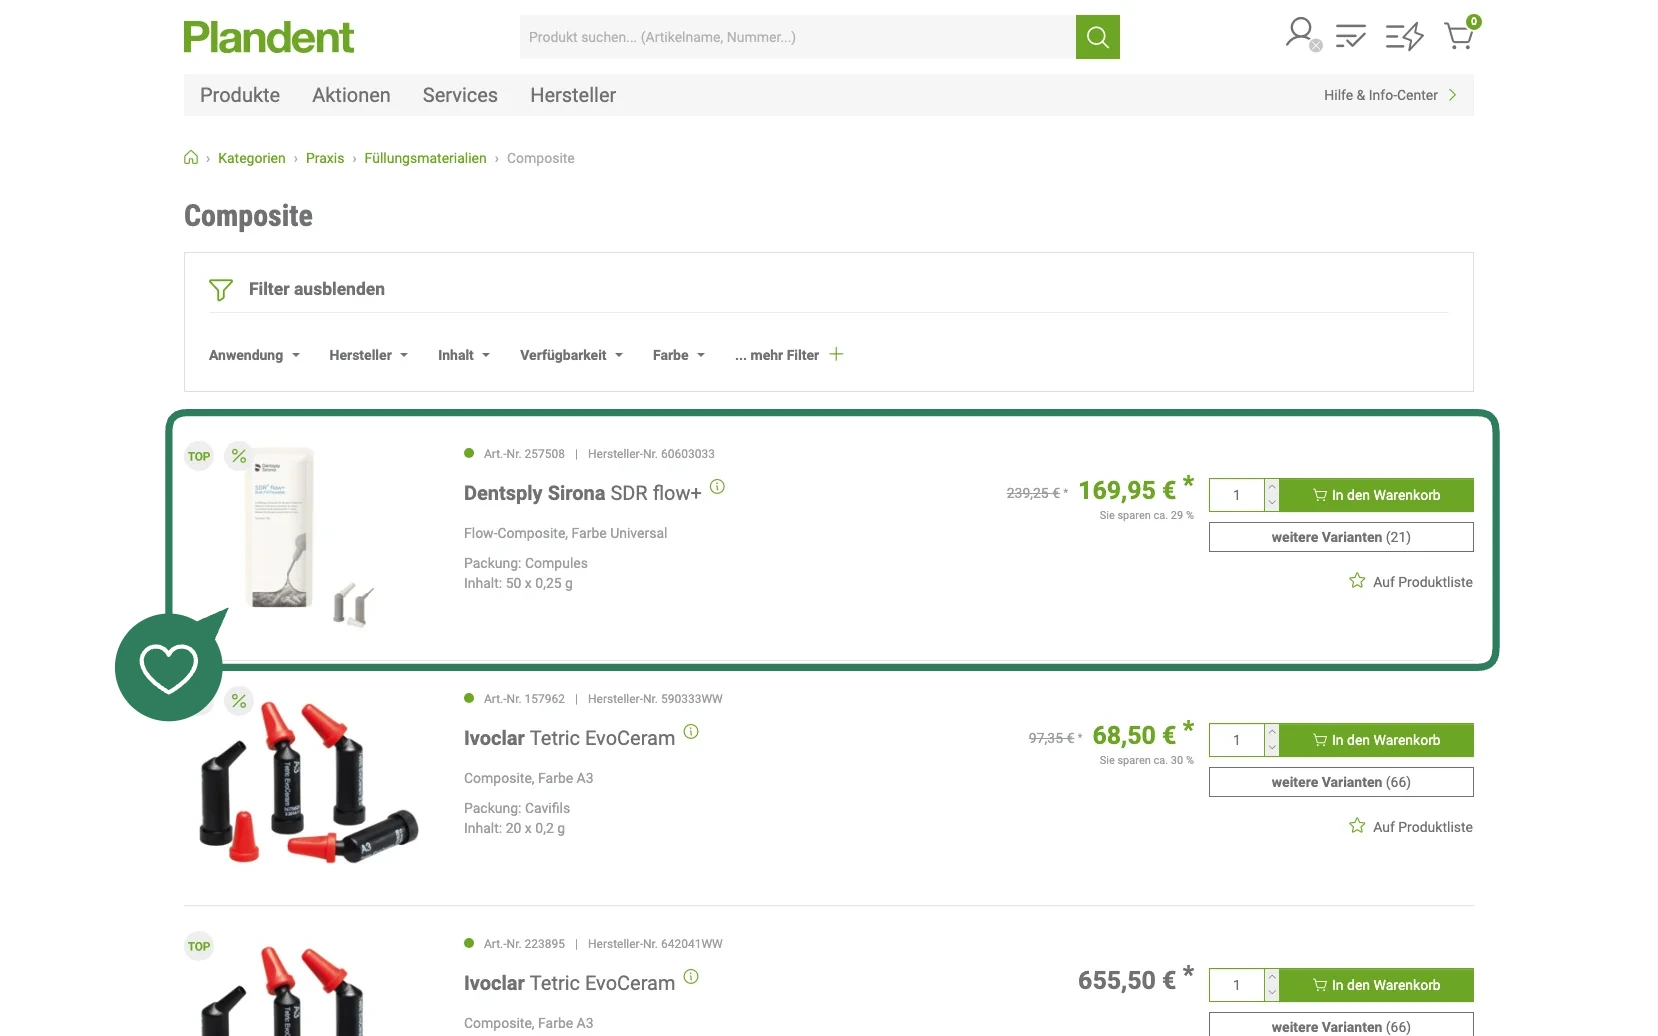
Task: Decrease quantity for SDR flow+ with down arrow
Action: (x=1272, y=502)
